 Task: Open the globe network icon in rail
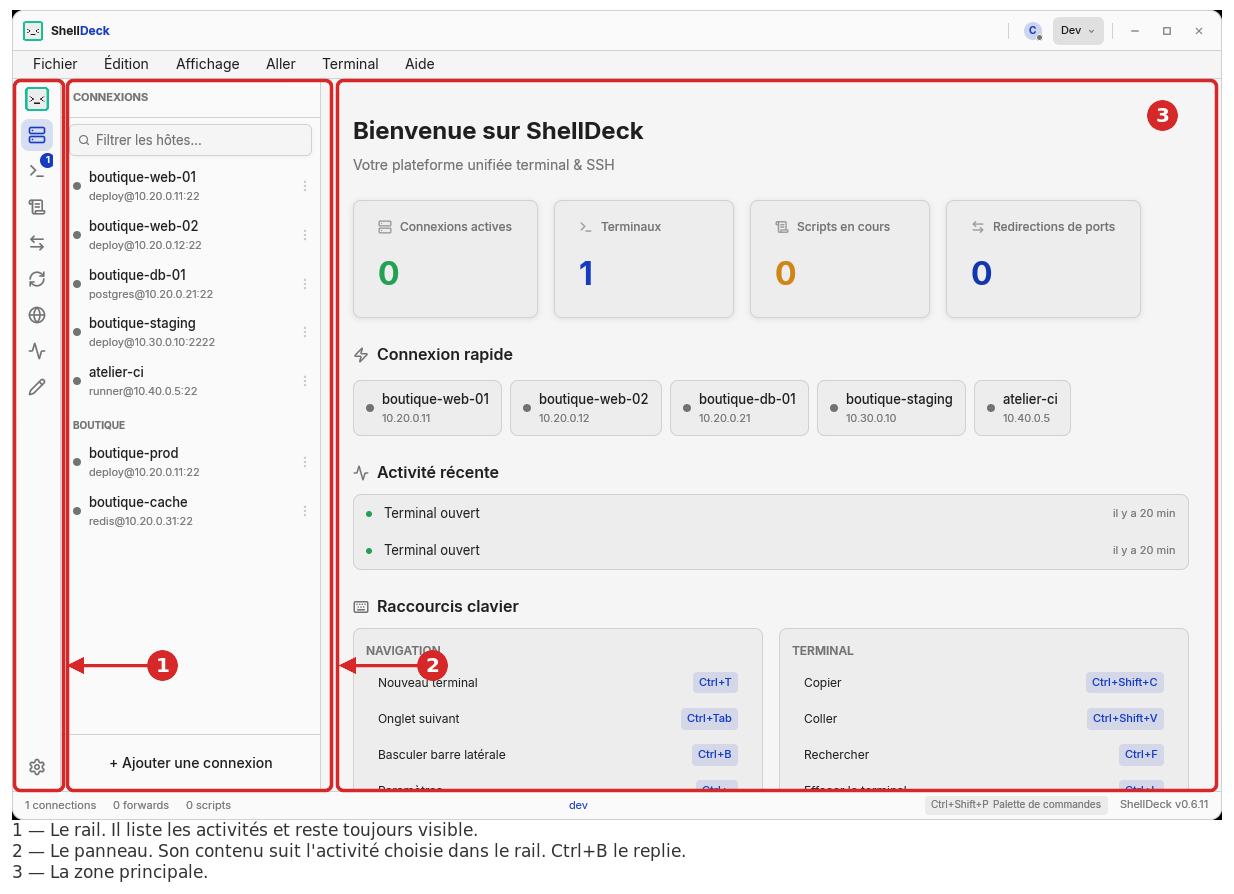[37, 315]
